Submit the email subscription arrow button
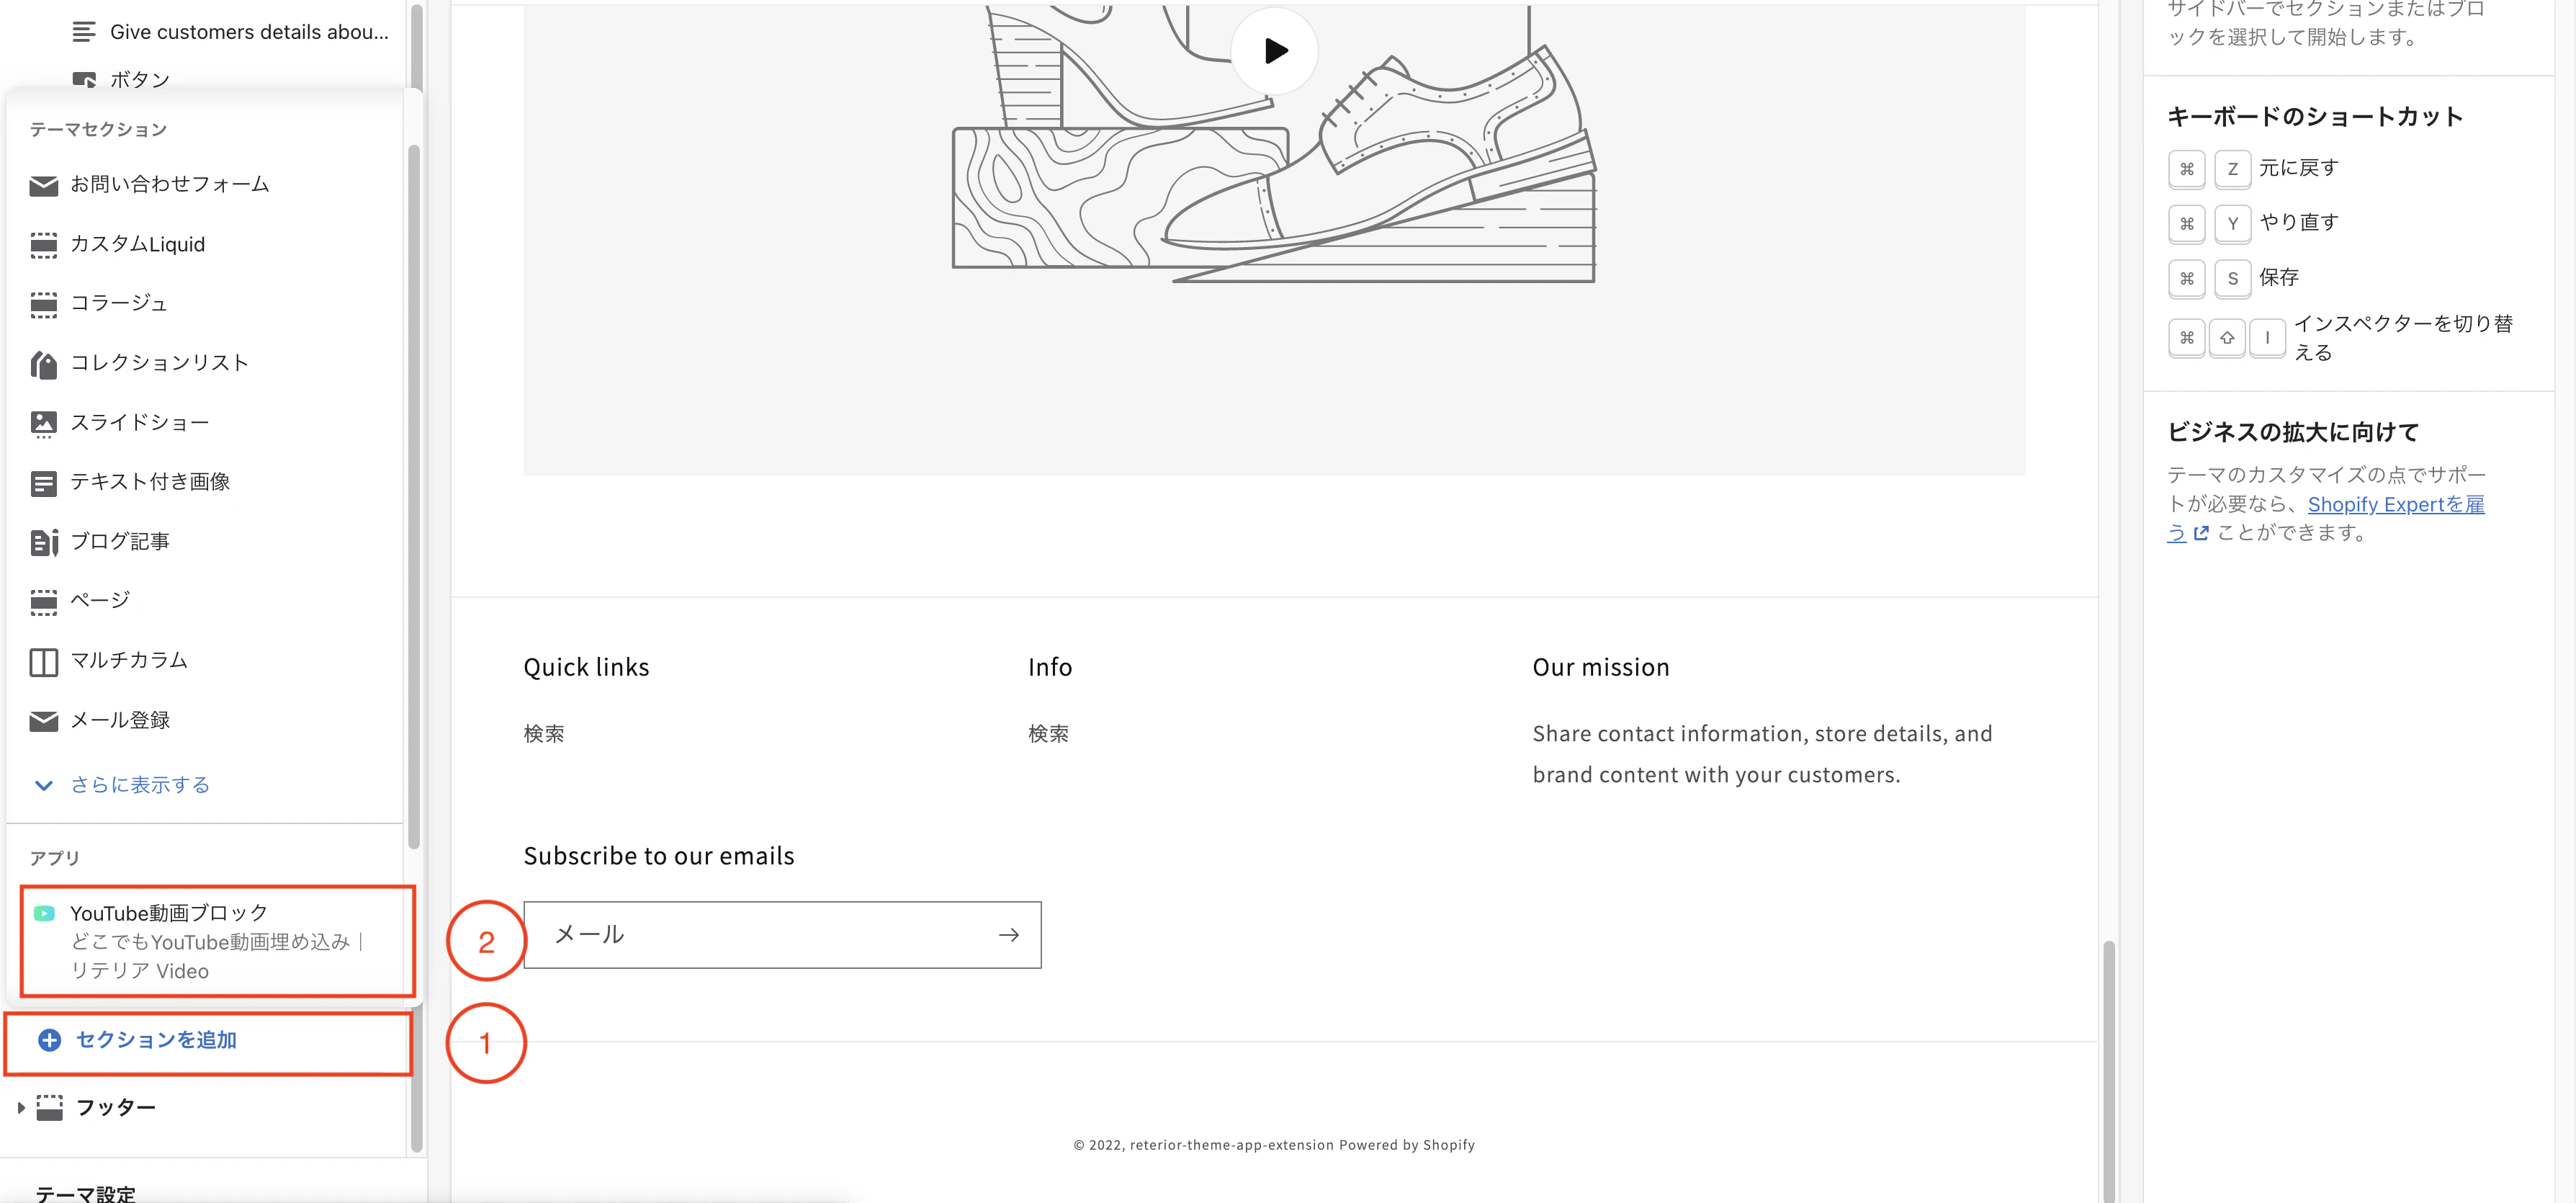The image size is (2576, 1203). click(1008, 935)
